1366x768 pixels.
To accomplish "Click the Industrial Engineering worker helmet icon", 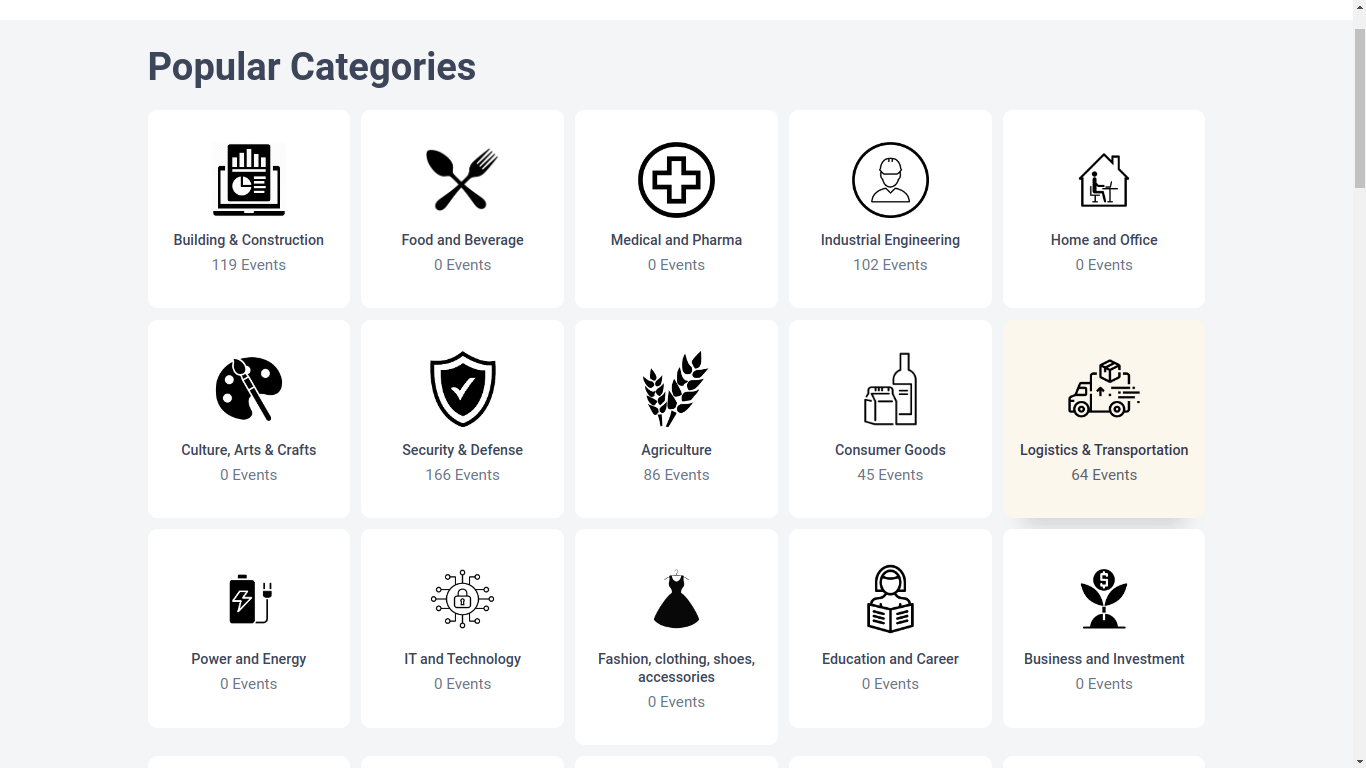I will coord(890,180).
